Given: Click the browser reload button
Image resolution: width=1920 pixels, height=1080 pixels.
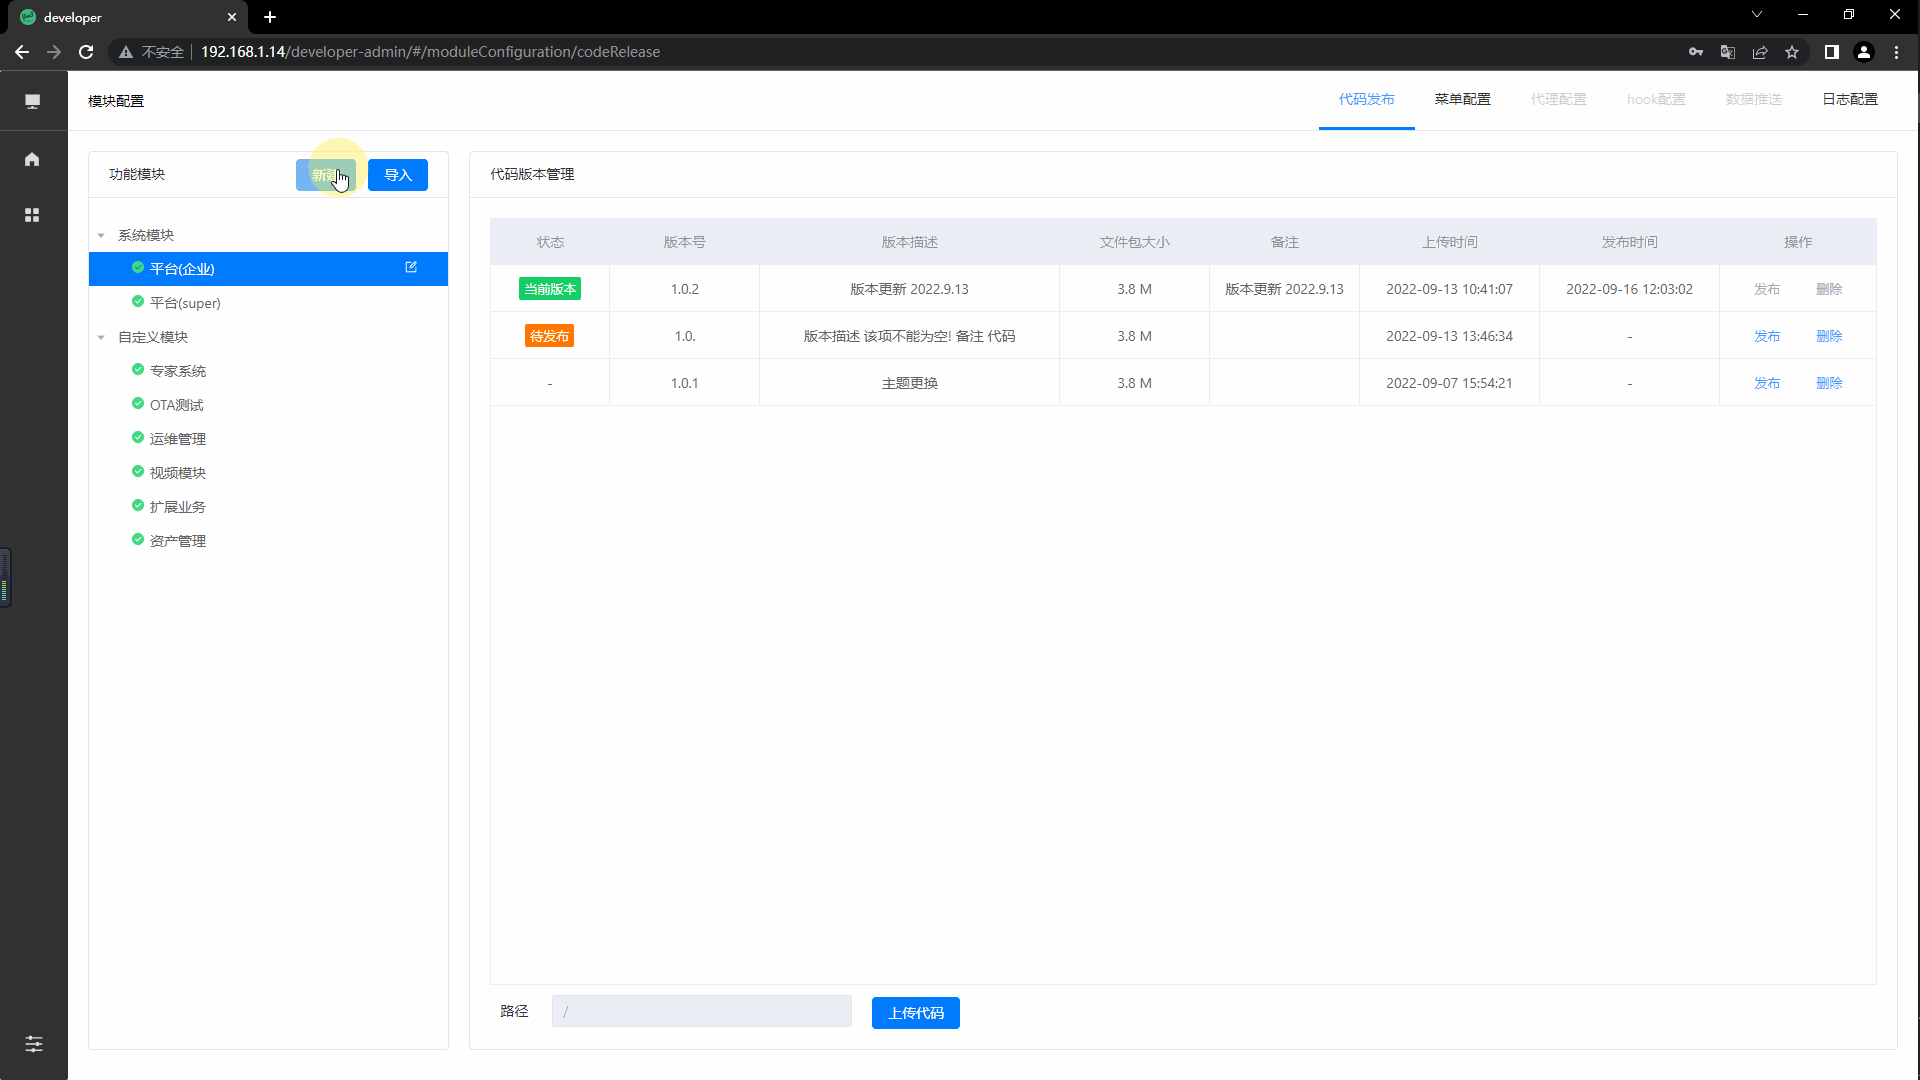Looking at the screenshot, I should [86, 52].
